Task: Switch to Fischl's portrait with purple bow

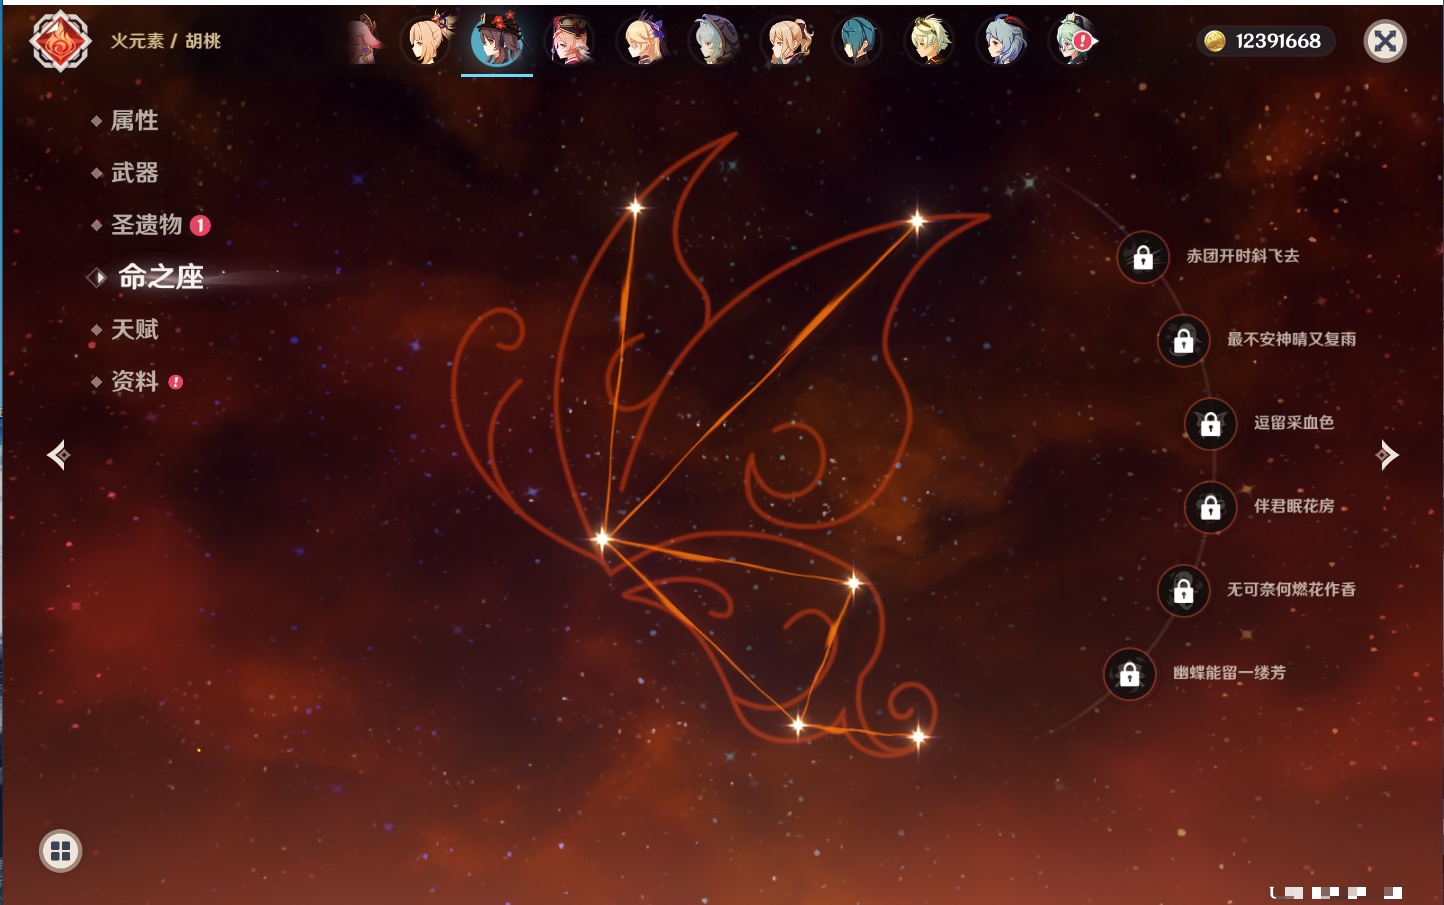Action: [642, 40]
